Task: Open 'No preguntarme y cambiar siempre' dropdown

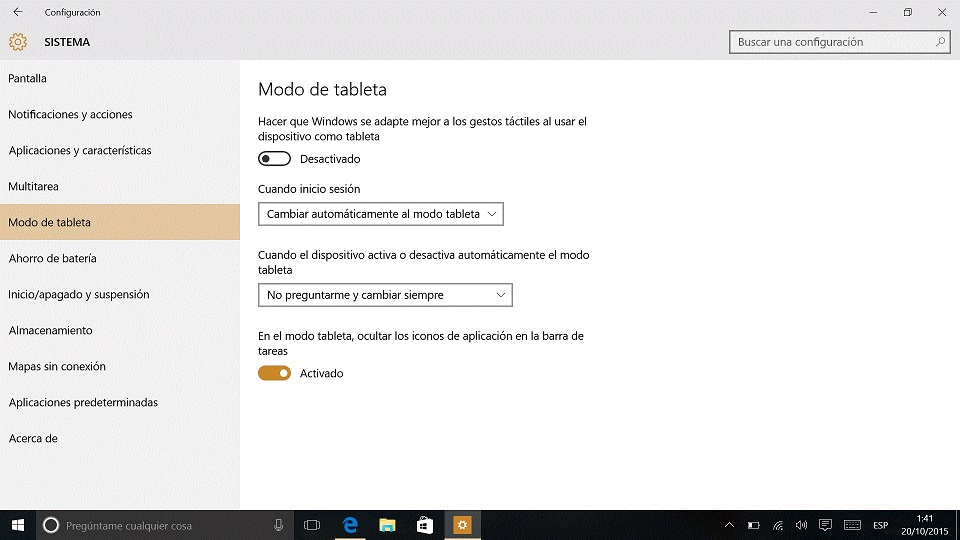Action: click(385, 295)
